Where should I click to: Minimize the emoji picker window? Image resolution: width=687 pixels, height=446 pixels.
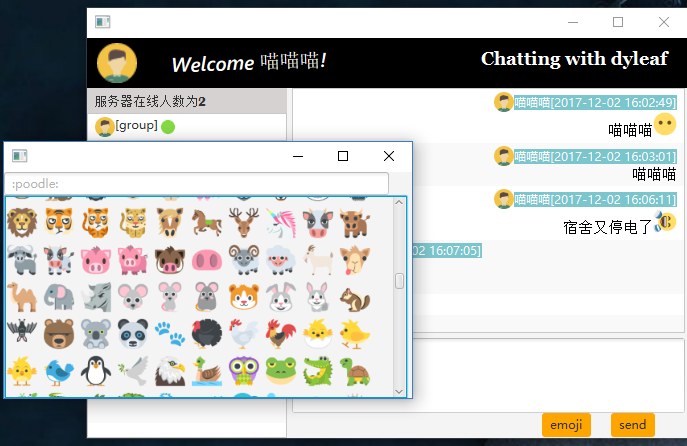(x=298, y=156)
